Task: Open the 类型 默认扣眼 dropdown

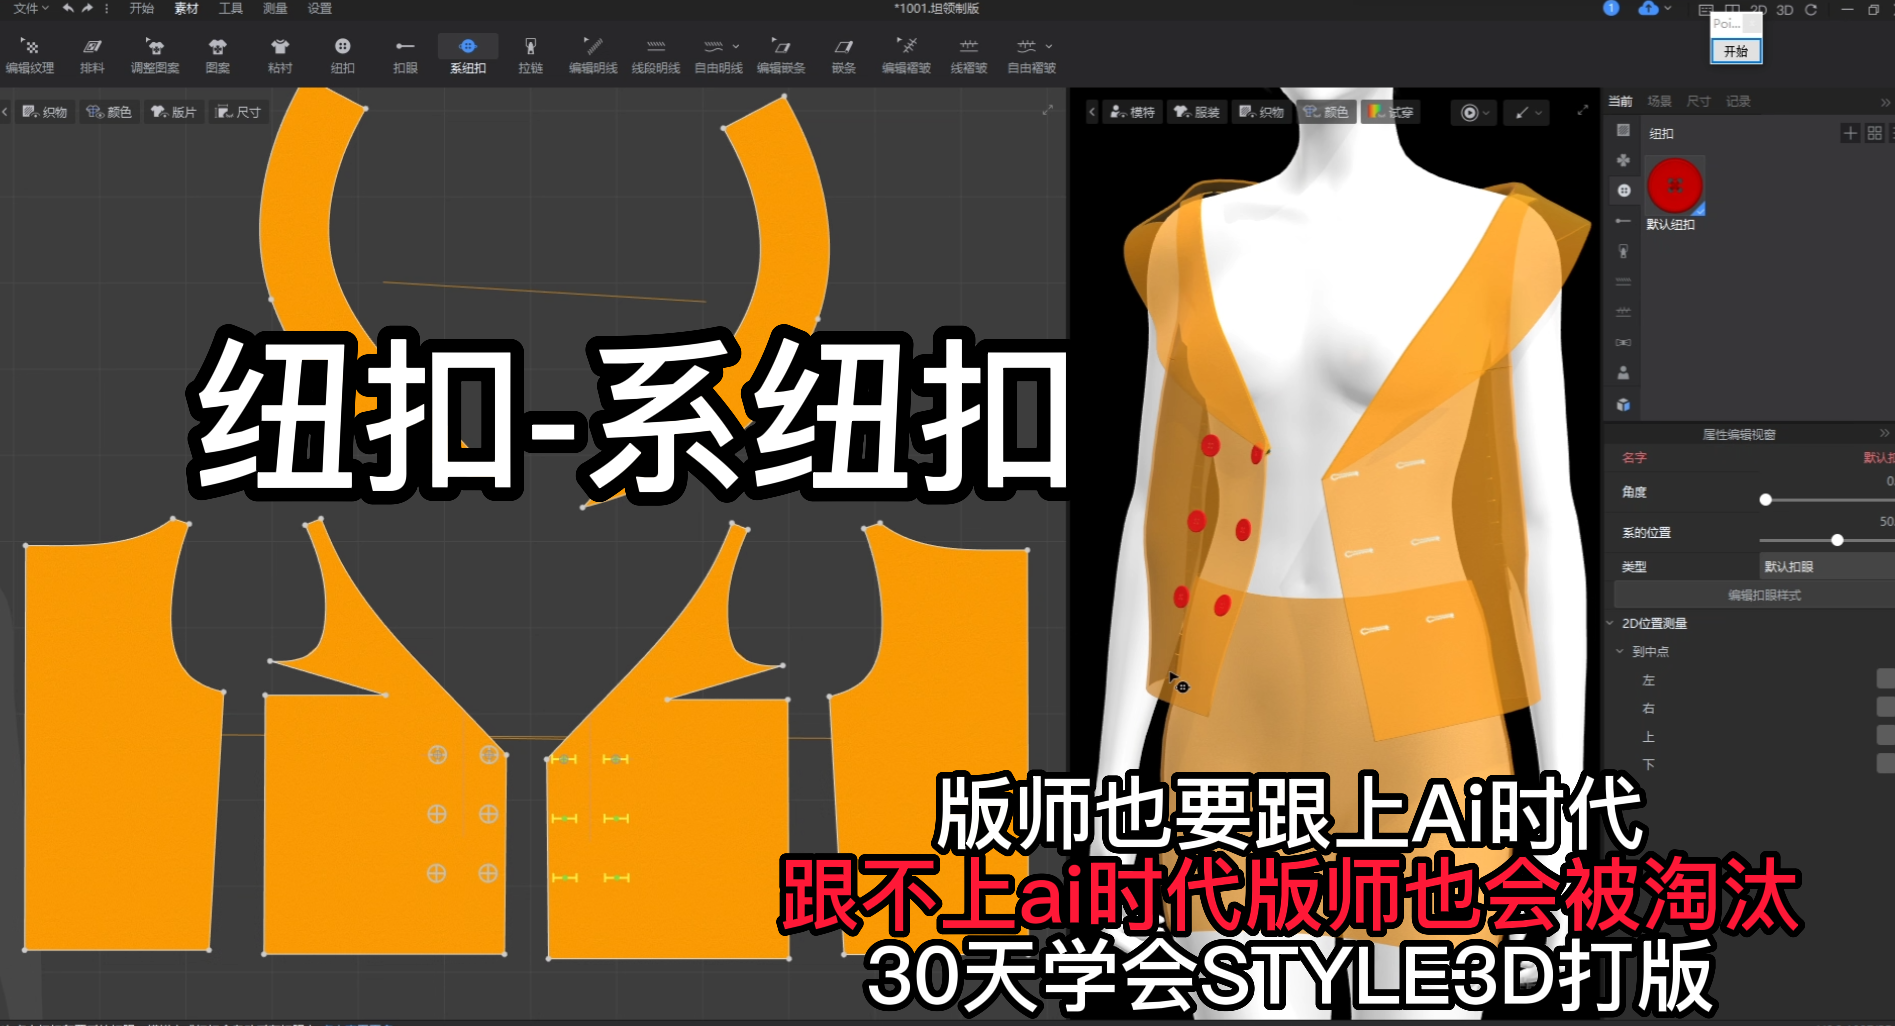Action: [x=1826, y=566]
